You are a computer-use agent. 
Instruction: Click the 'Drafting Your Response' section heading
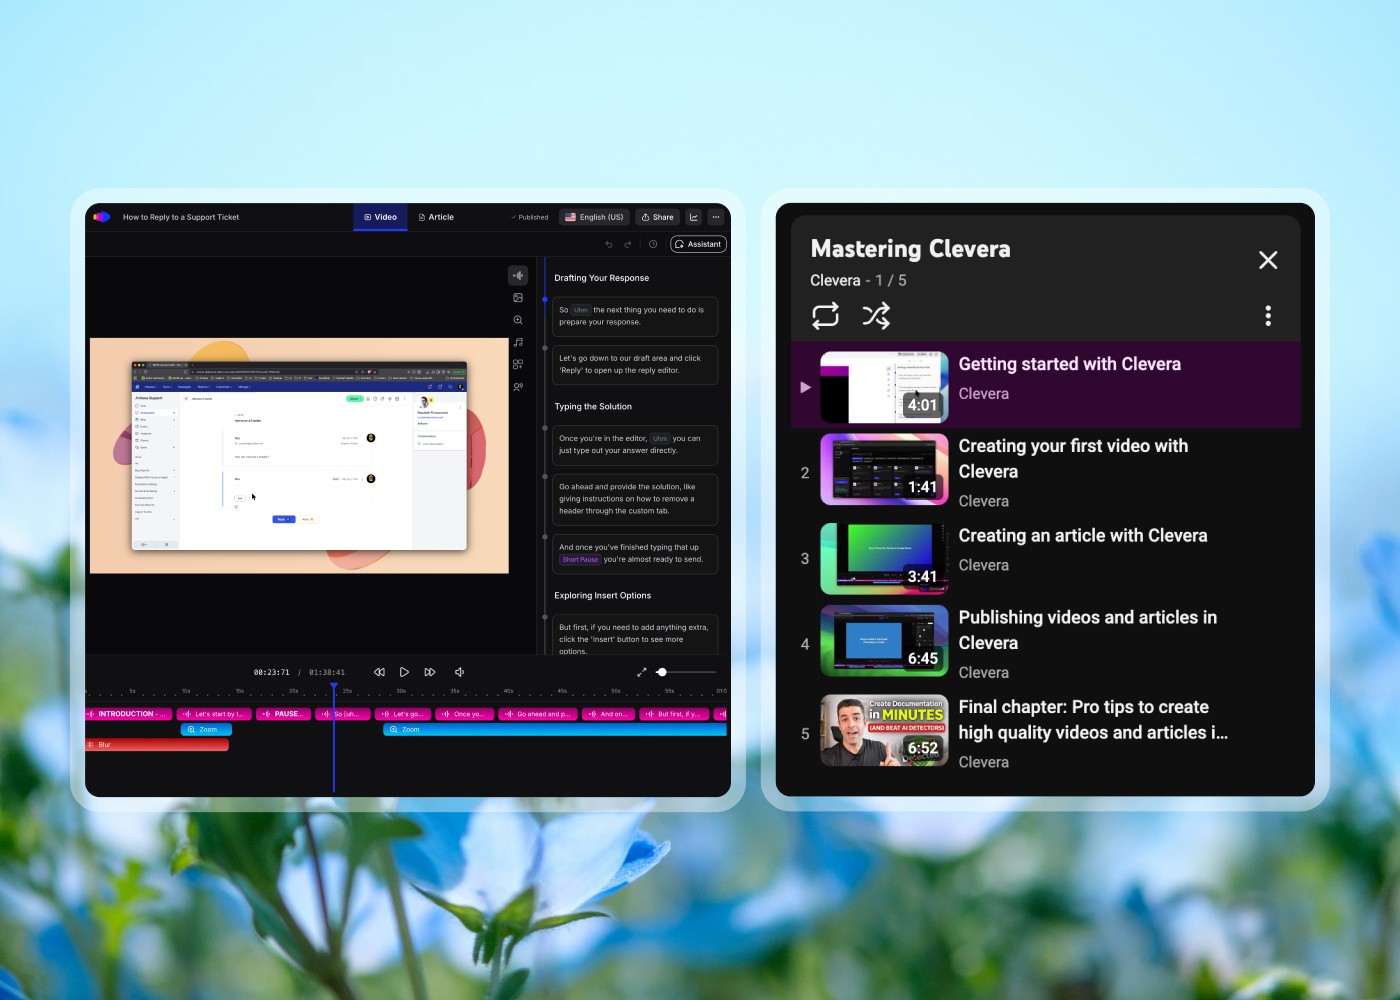point(602,278)
